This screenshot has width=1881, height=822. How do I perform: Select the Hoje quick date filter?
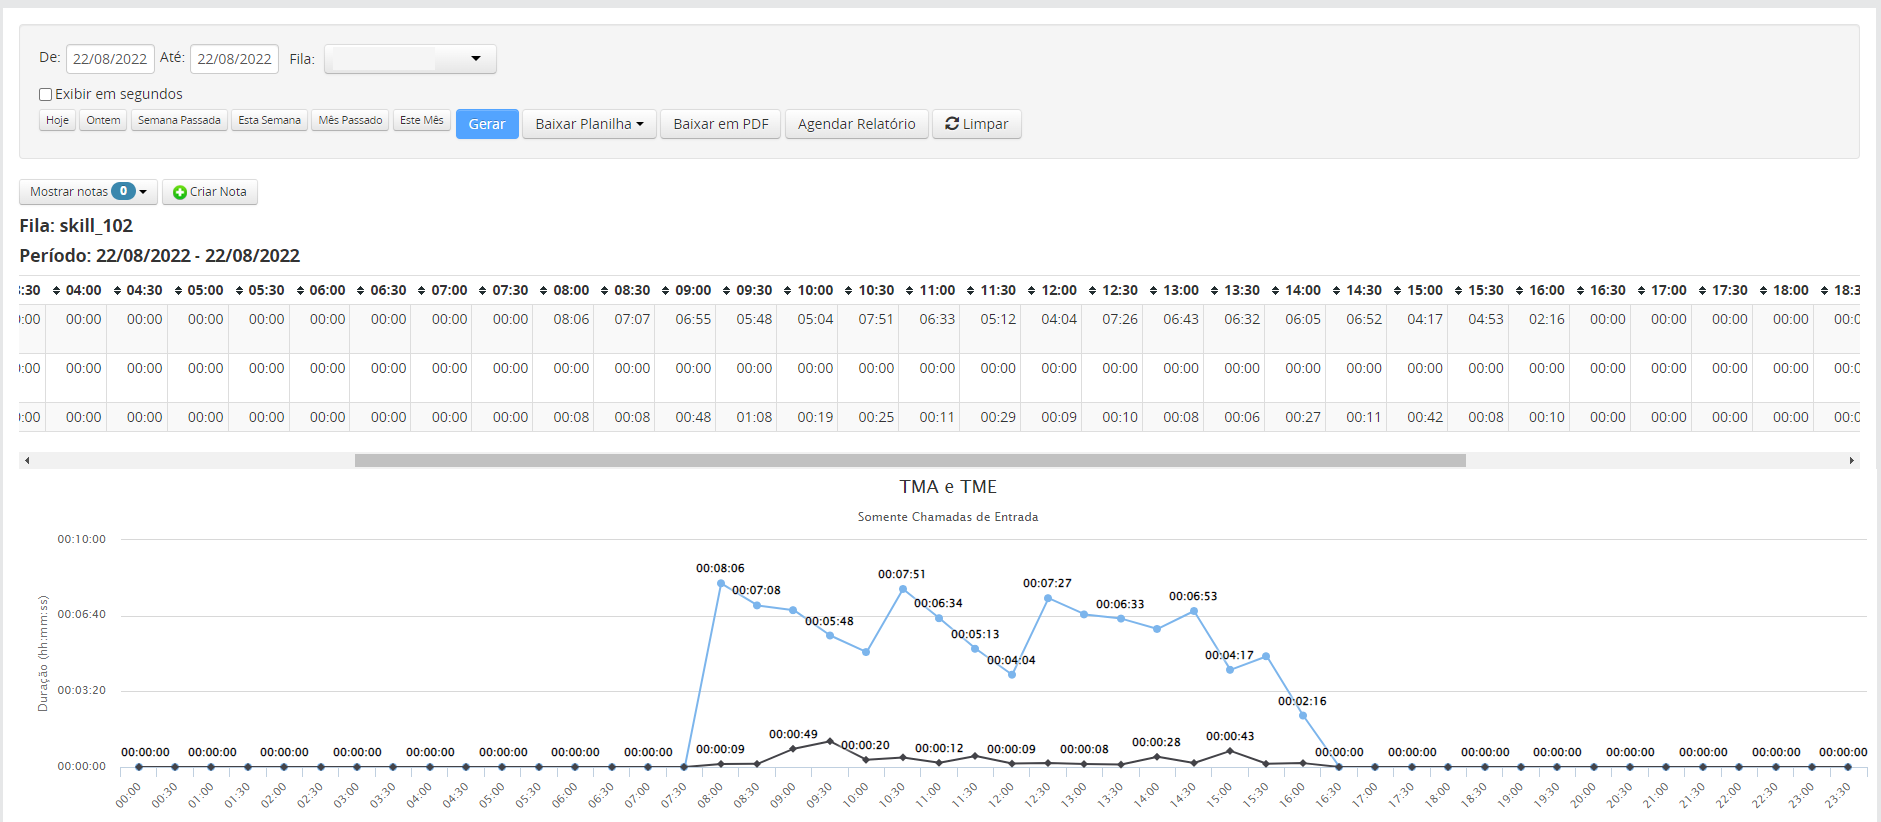click(x=57, y=120)
